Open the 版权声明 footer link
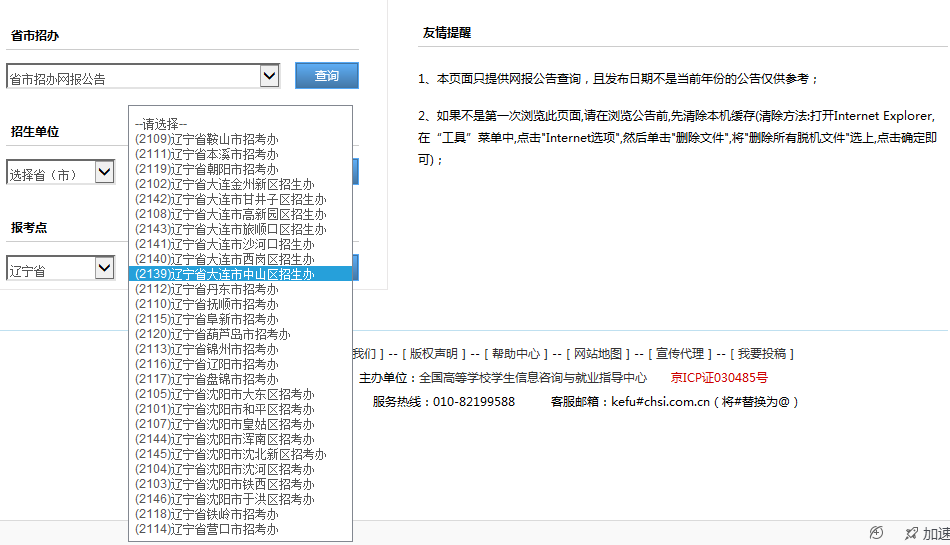The width and height of the screenshot is (950, 545). point(435,354)
